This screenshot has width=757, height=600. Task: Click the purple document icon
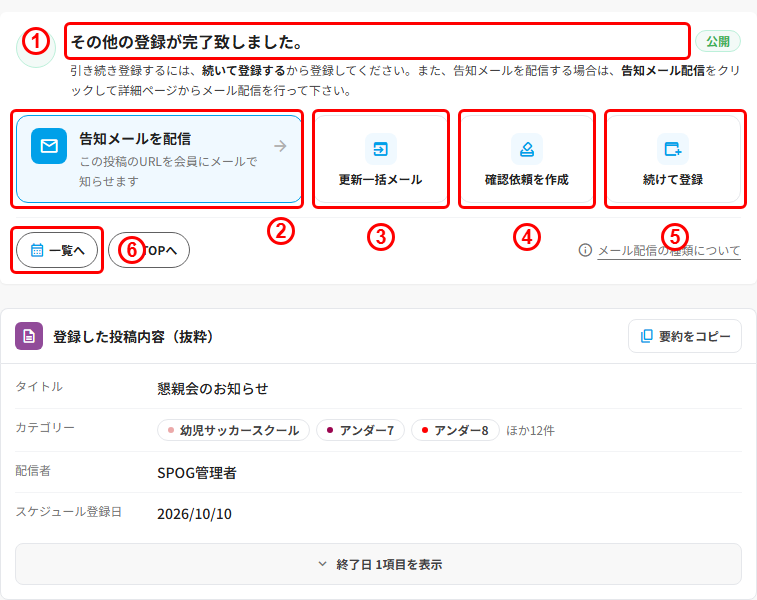click(29, 336)
